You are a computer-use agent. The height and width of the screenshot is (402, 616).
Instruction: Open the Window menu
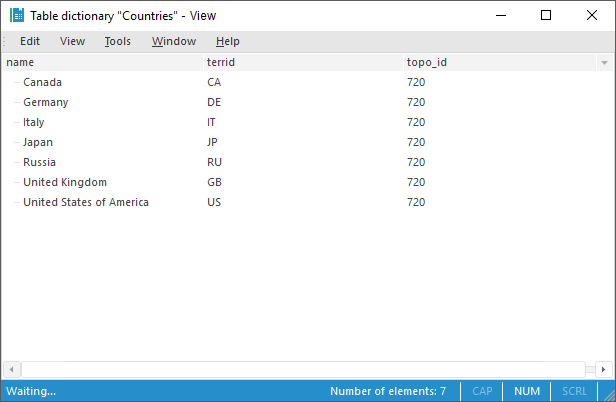click(x=174, y=41)
